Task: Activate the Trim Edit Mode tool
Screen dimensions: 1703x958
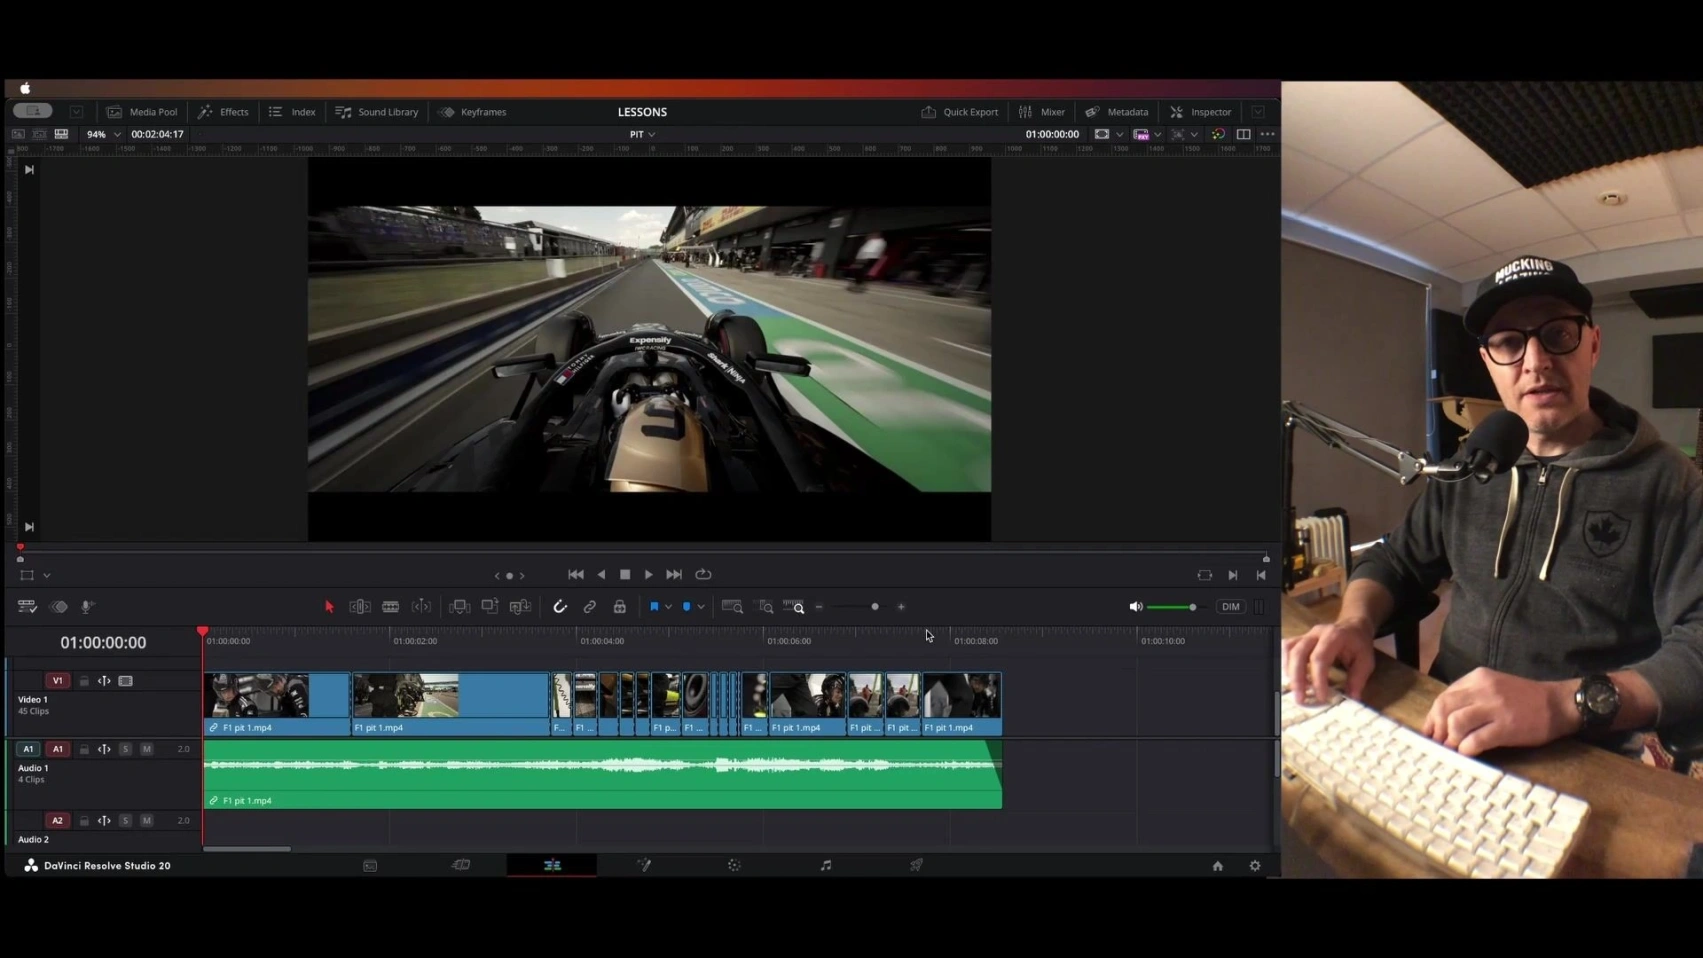Action: tap(360, 607)
